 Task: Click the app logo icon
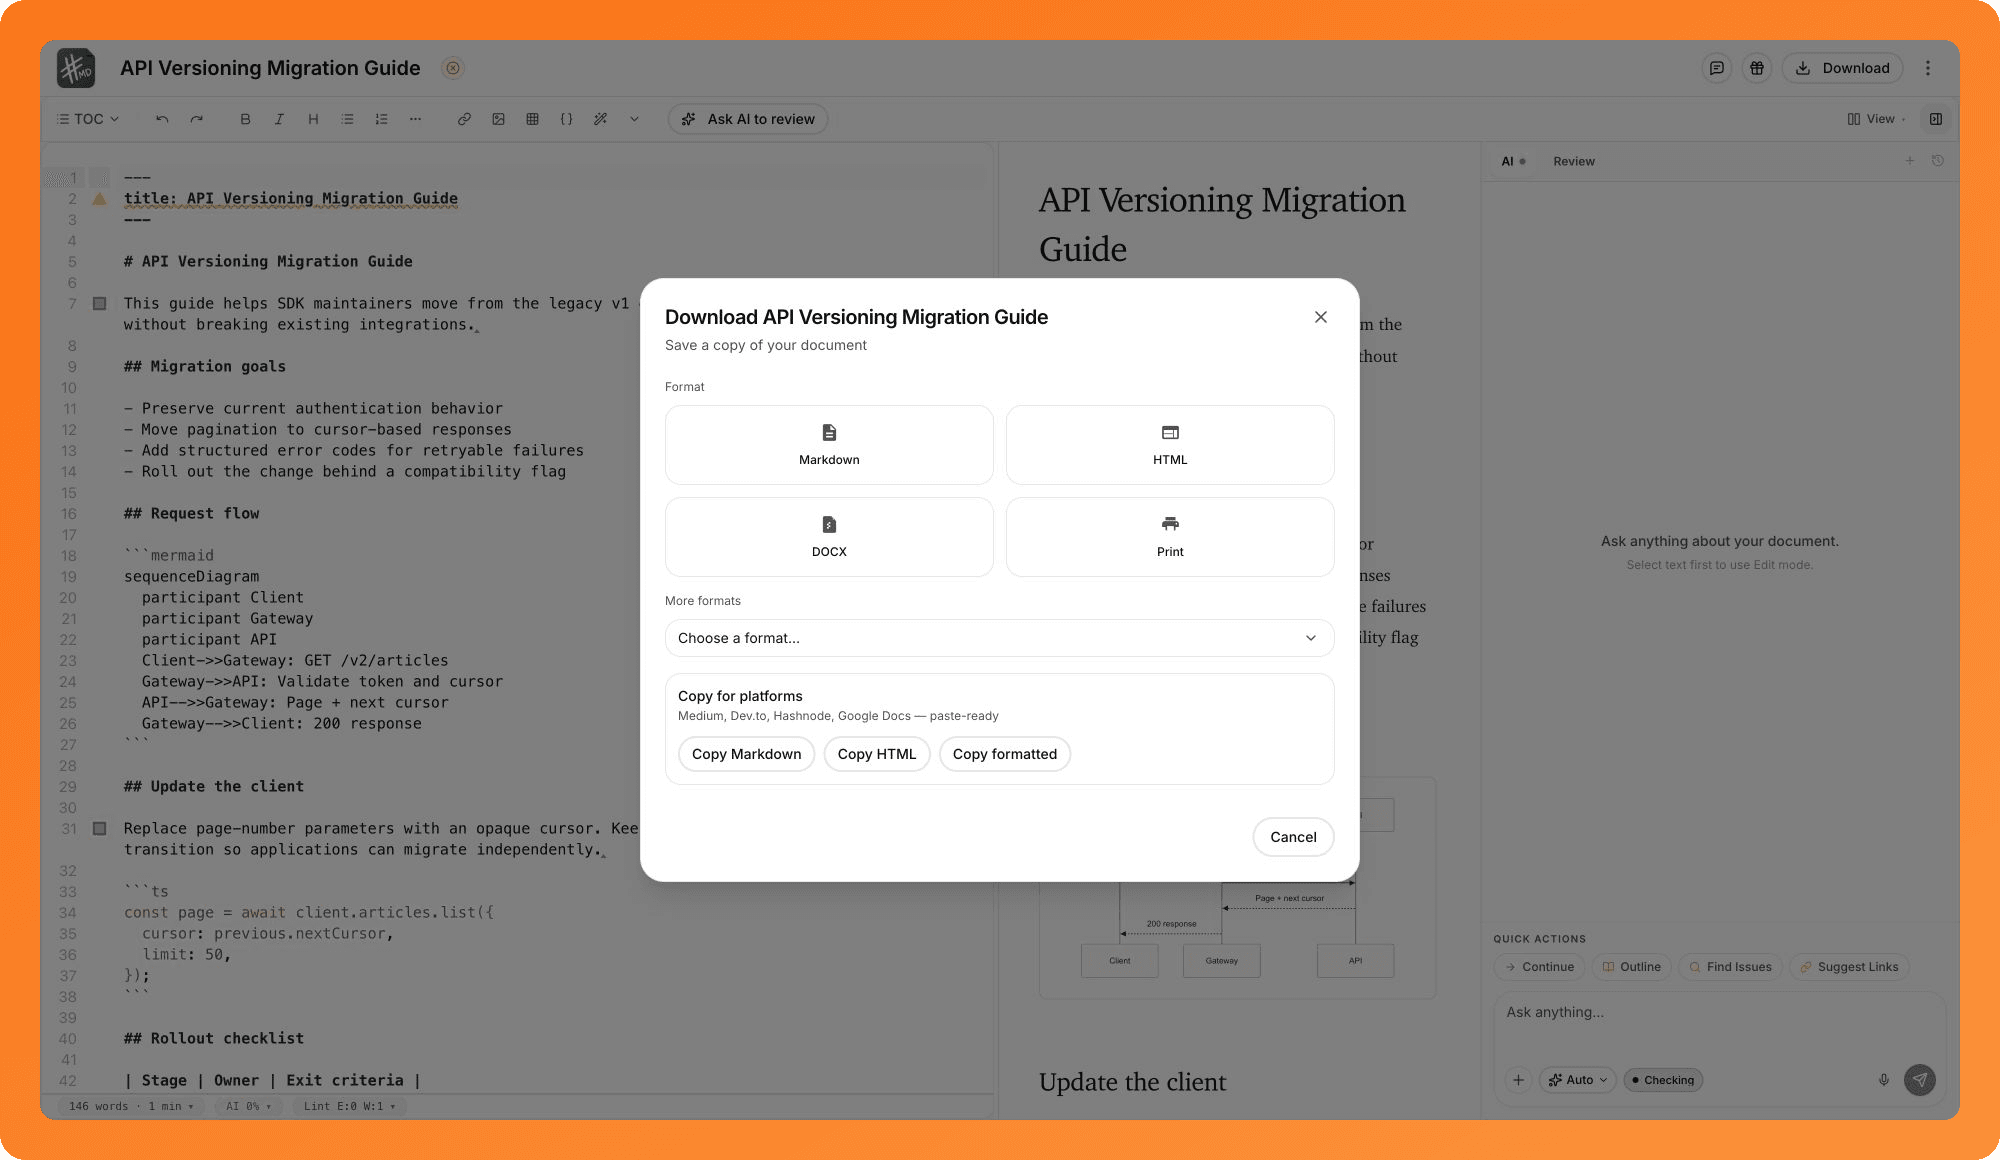pos(76,68)
